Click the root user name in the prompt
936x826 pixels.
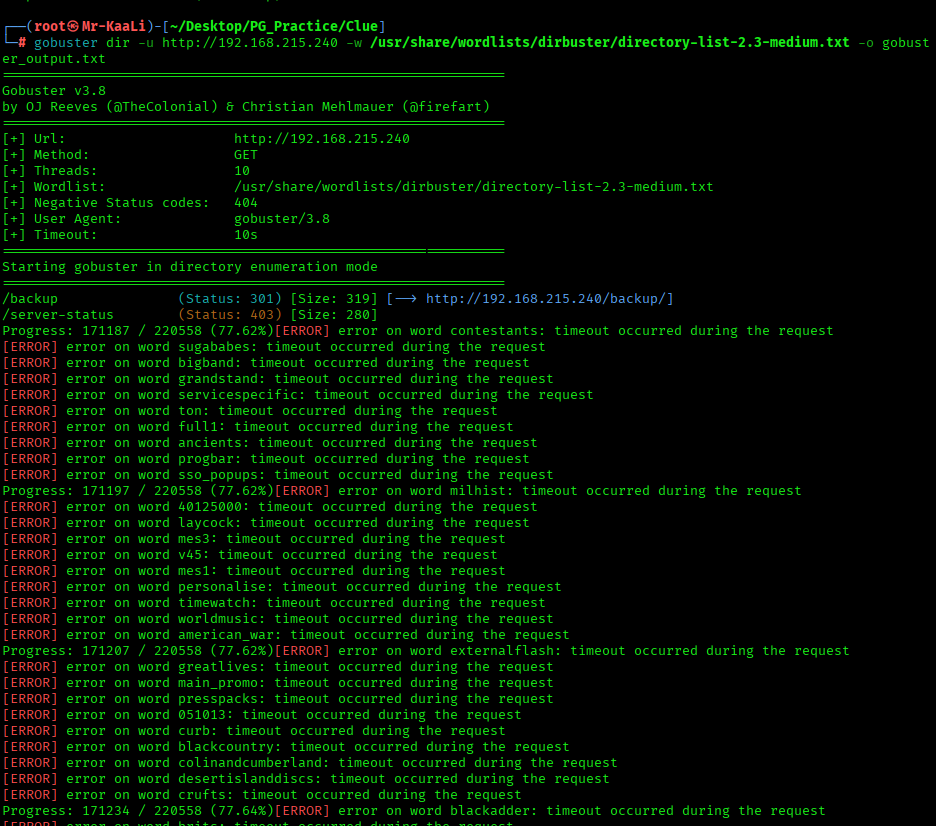point(50,26)
